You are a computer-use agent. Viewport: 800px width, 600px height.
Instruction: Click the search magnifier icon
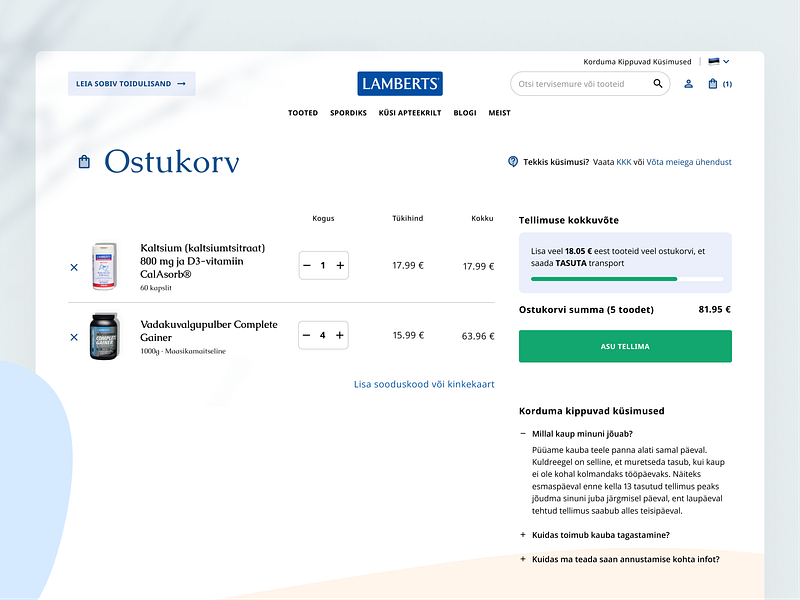658,84
